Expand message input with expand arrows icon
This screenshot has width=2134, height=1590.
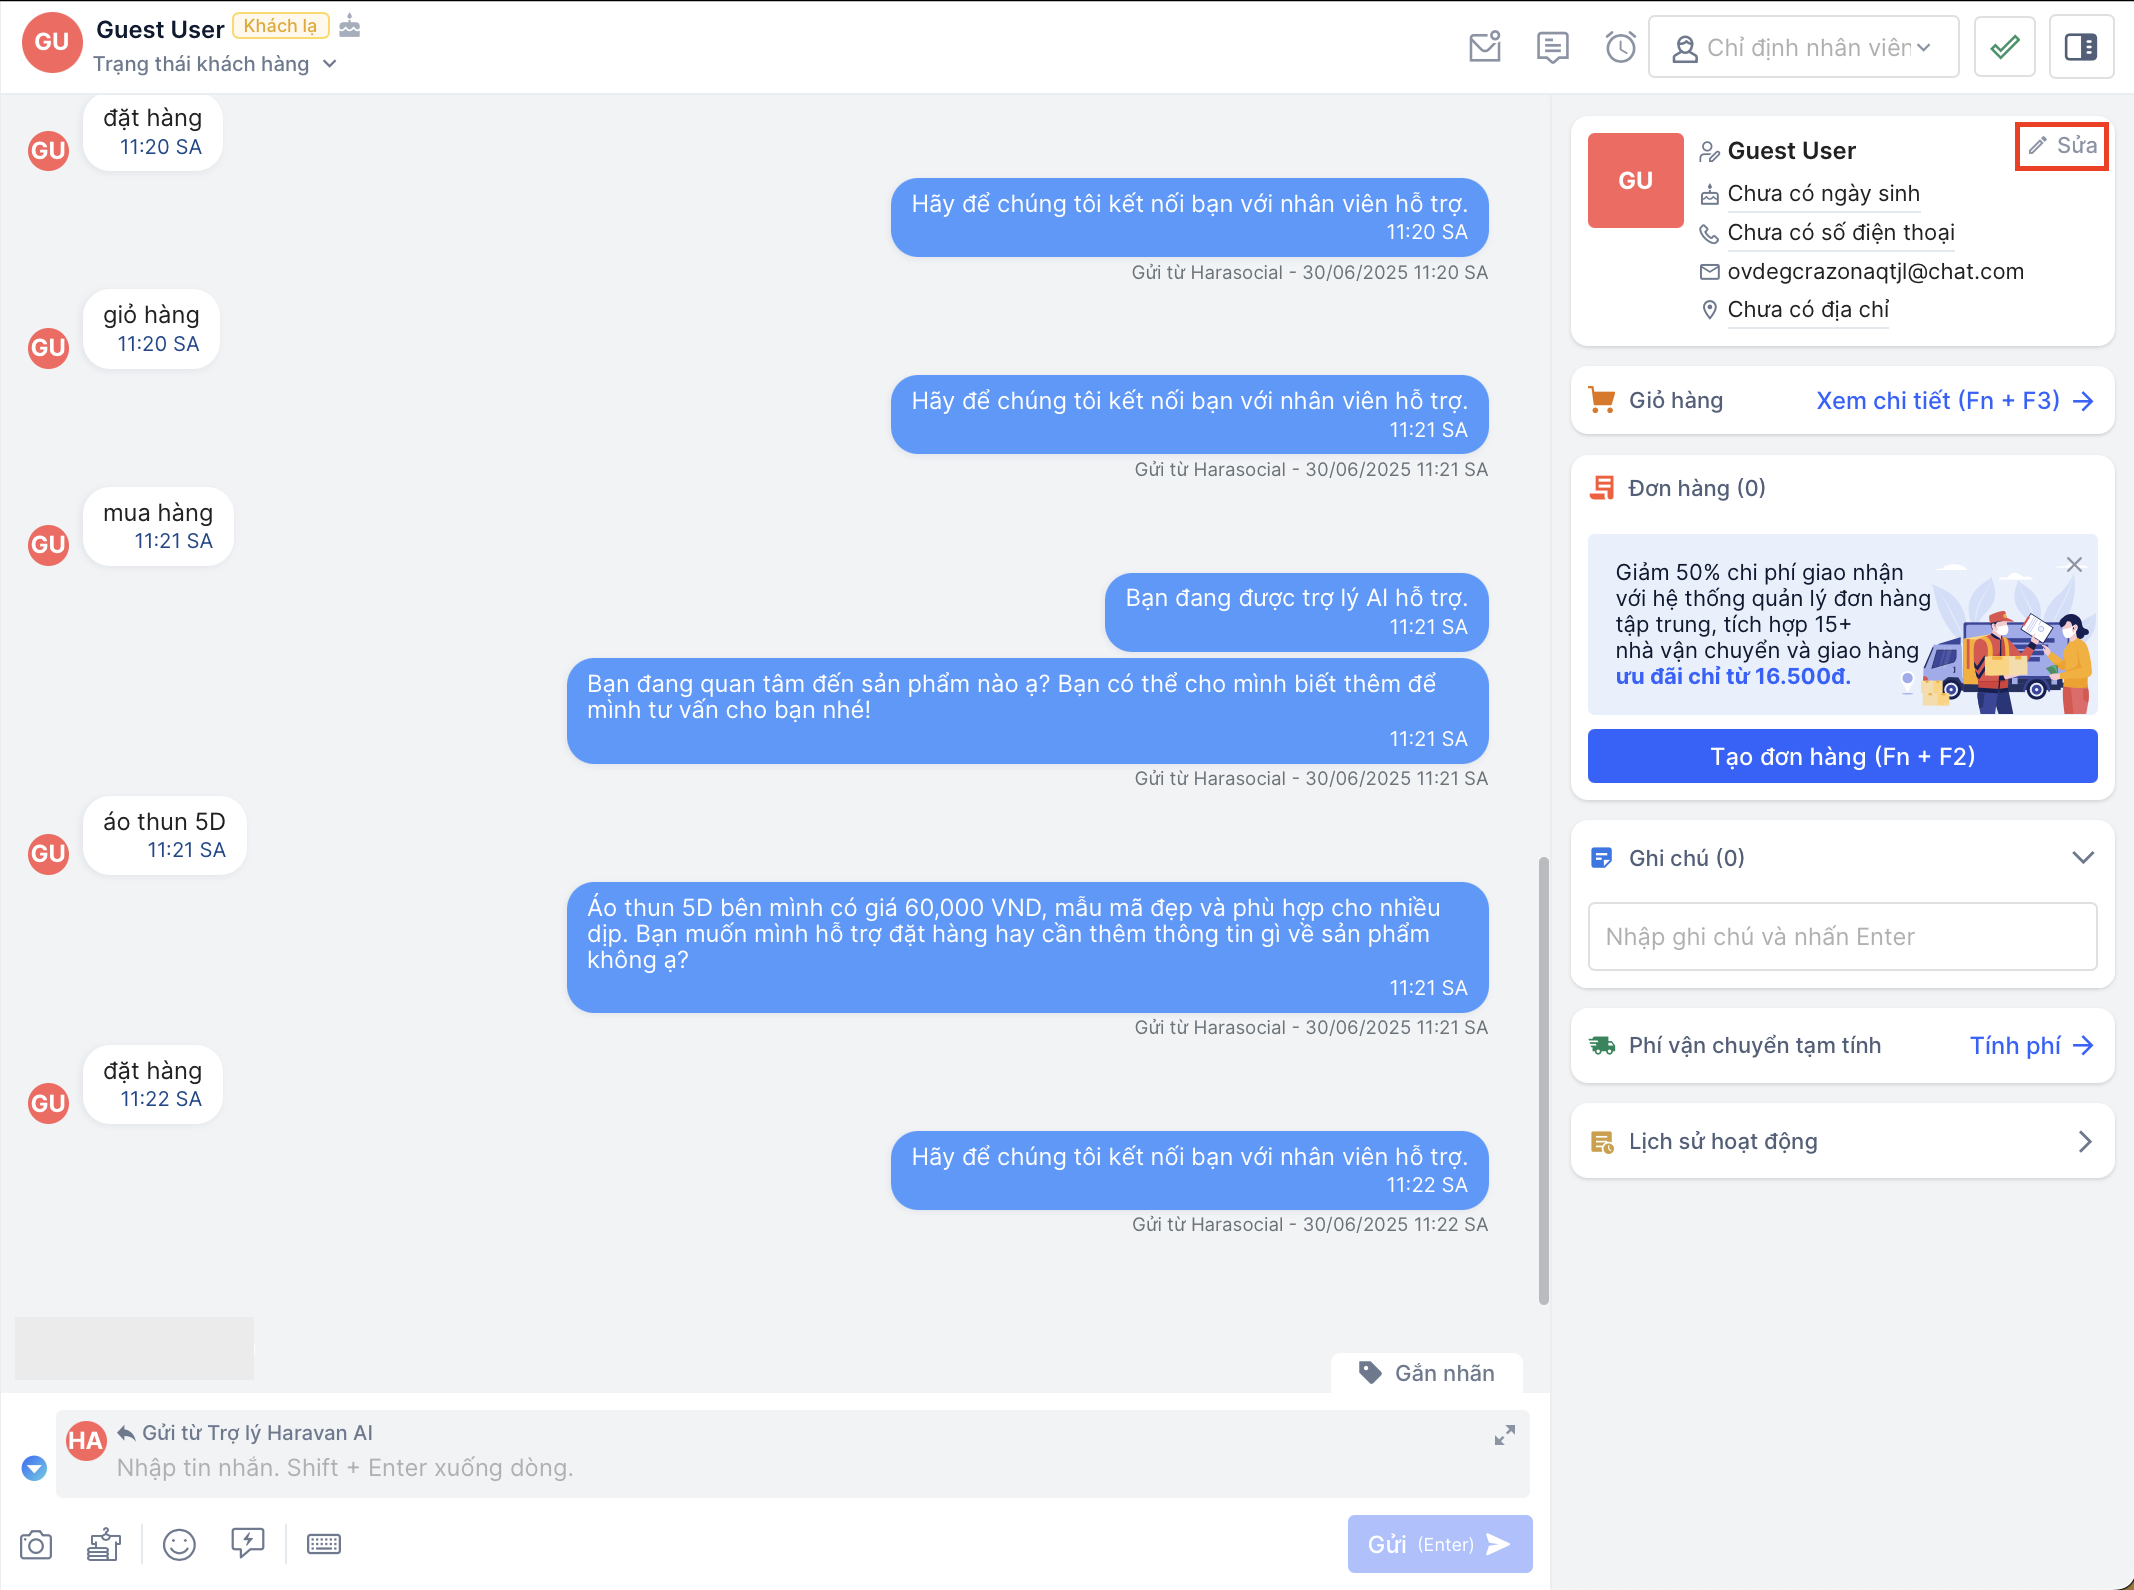point(1504,1436)
